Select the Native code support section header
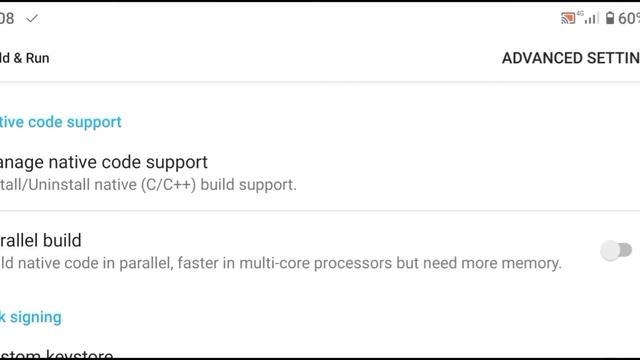Image resolution: width=640 pixels, height=360 pixels. click(x=60, y=122)
